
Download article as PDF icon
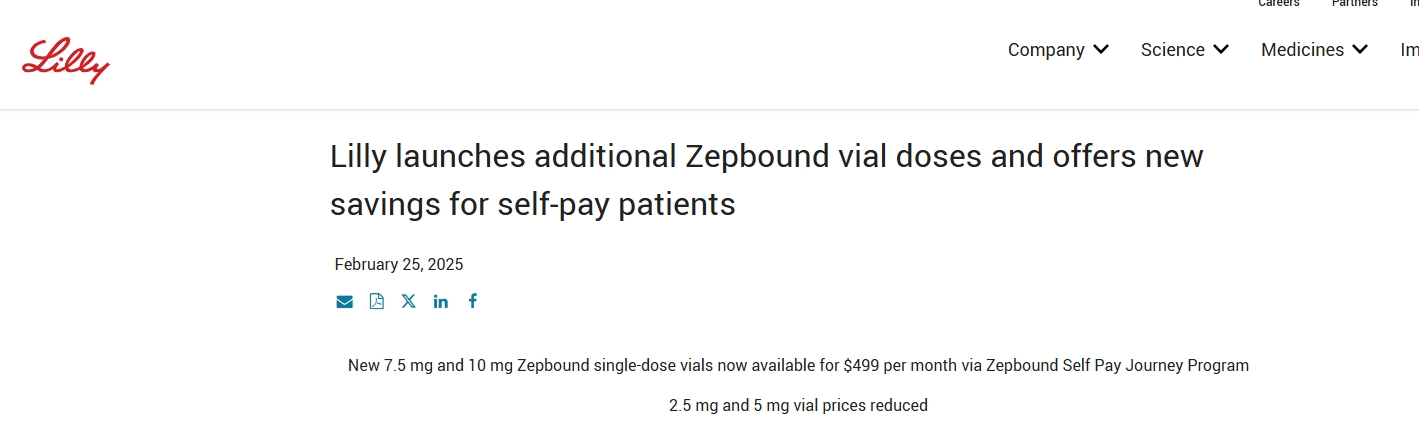tap(377, 301)
